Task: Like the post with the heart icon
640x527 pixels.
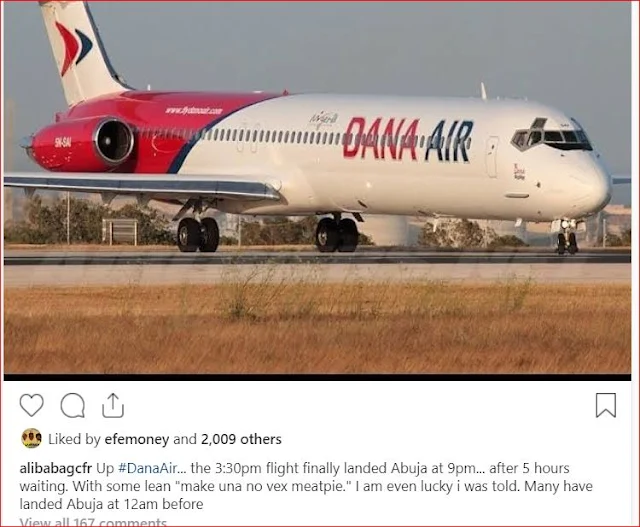Action: tap(31, 405)
